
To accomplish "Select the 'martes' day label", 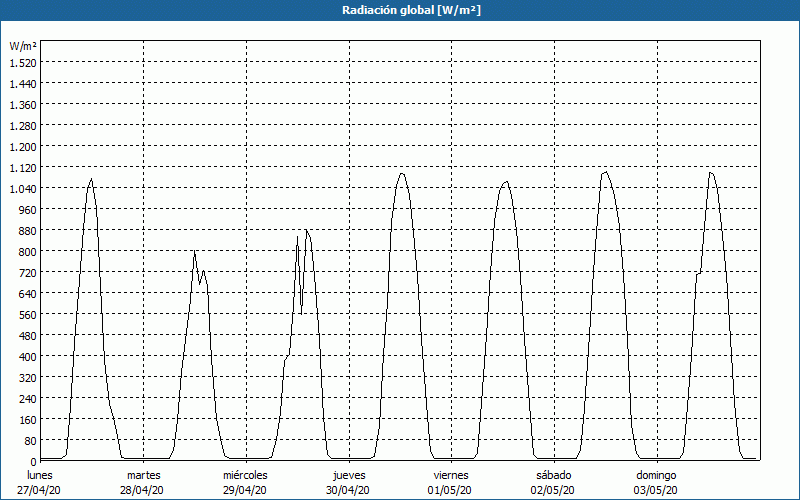I will [x=143, y=474].
